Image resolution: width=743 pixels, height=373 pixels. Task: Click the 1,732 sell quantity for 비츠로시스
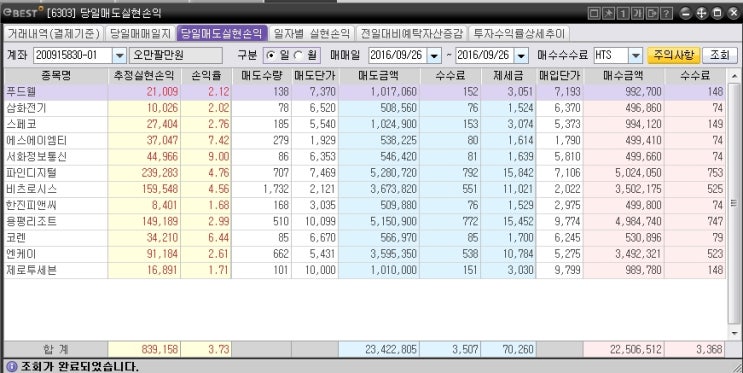276,189
